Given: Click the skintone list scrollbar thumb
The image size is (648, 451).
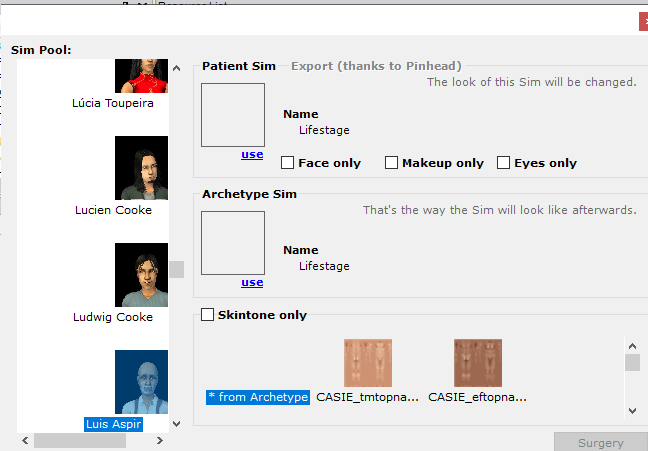Looking at the screenshot, I should tap(632, 363).
